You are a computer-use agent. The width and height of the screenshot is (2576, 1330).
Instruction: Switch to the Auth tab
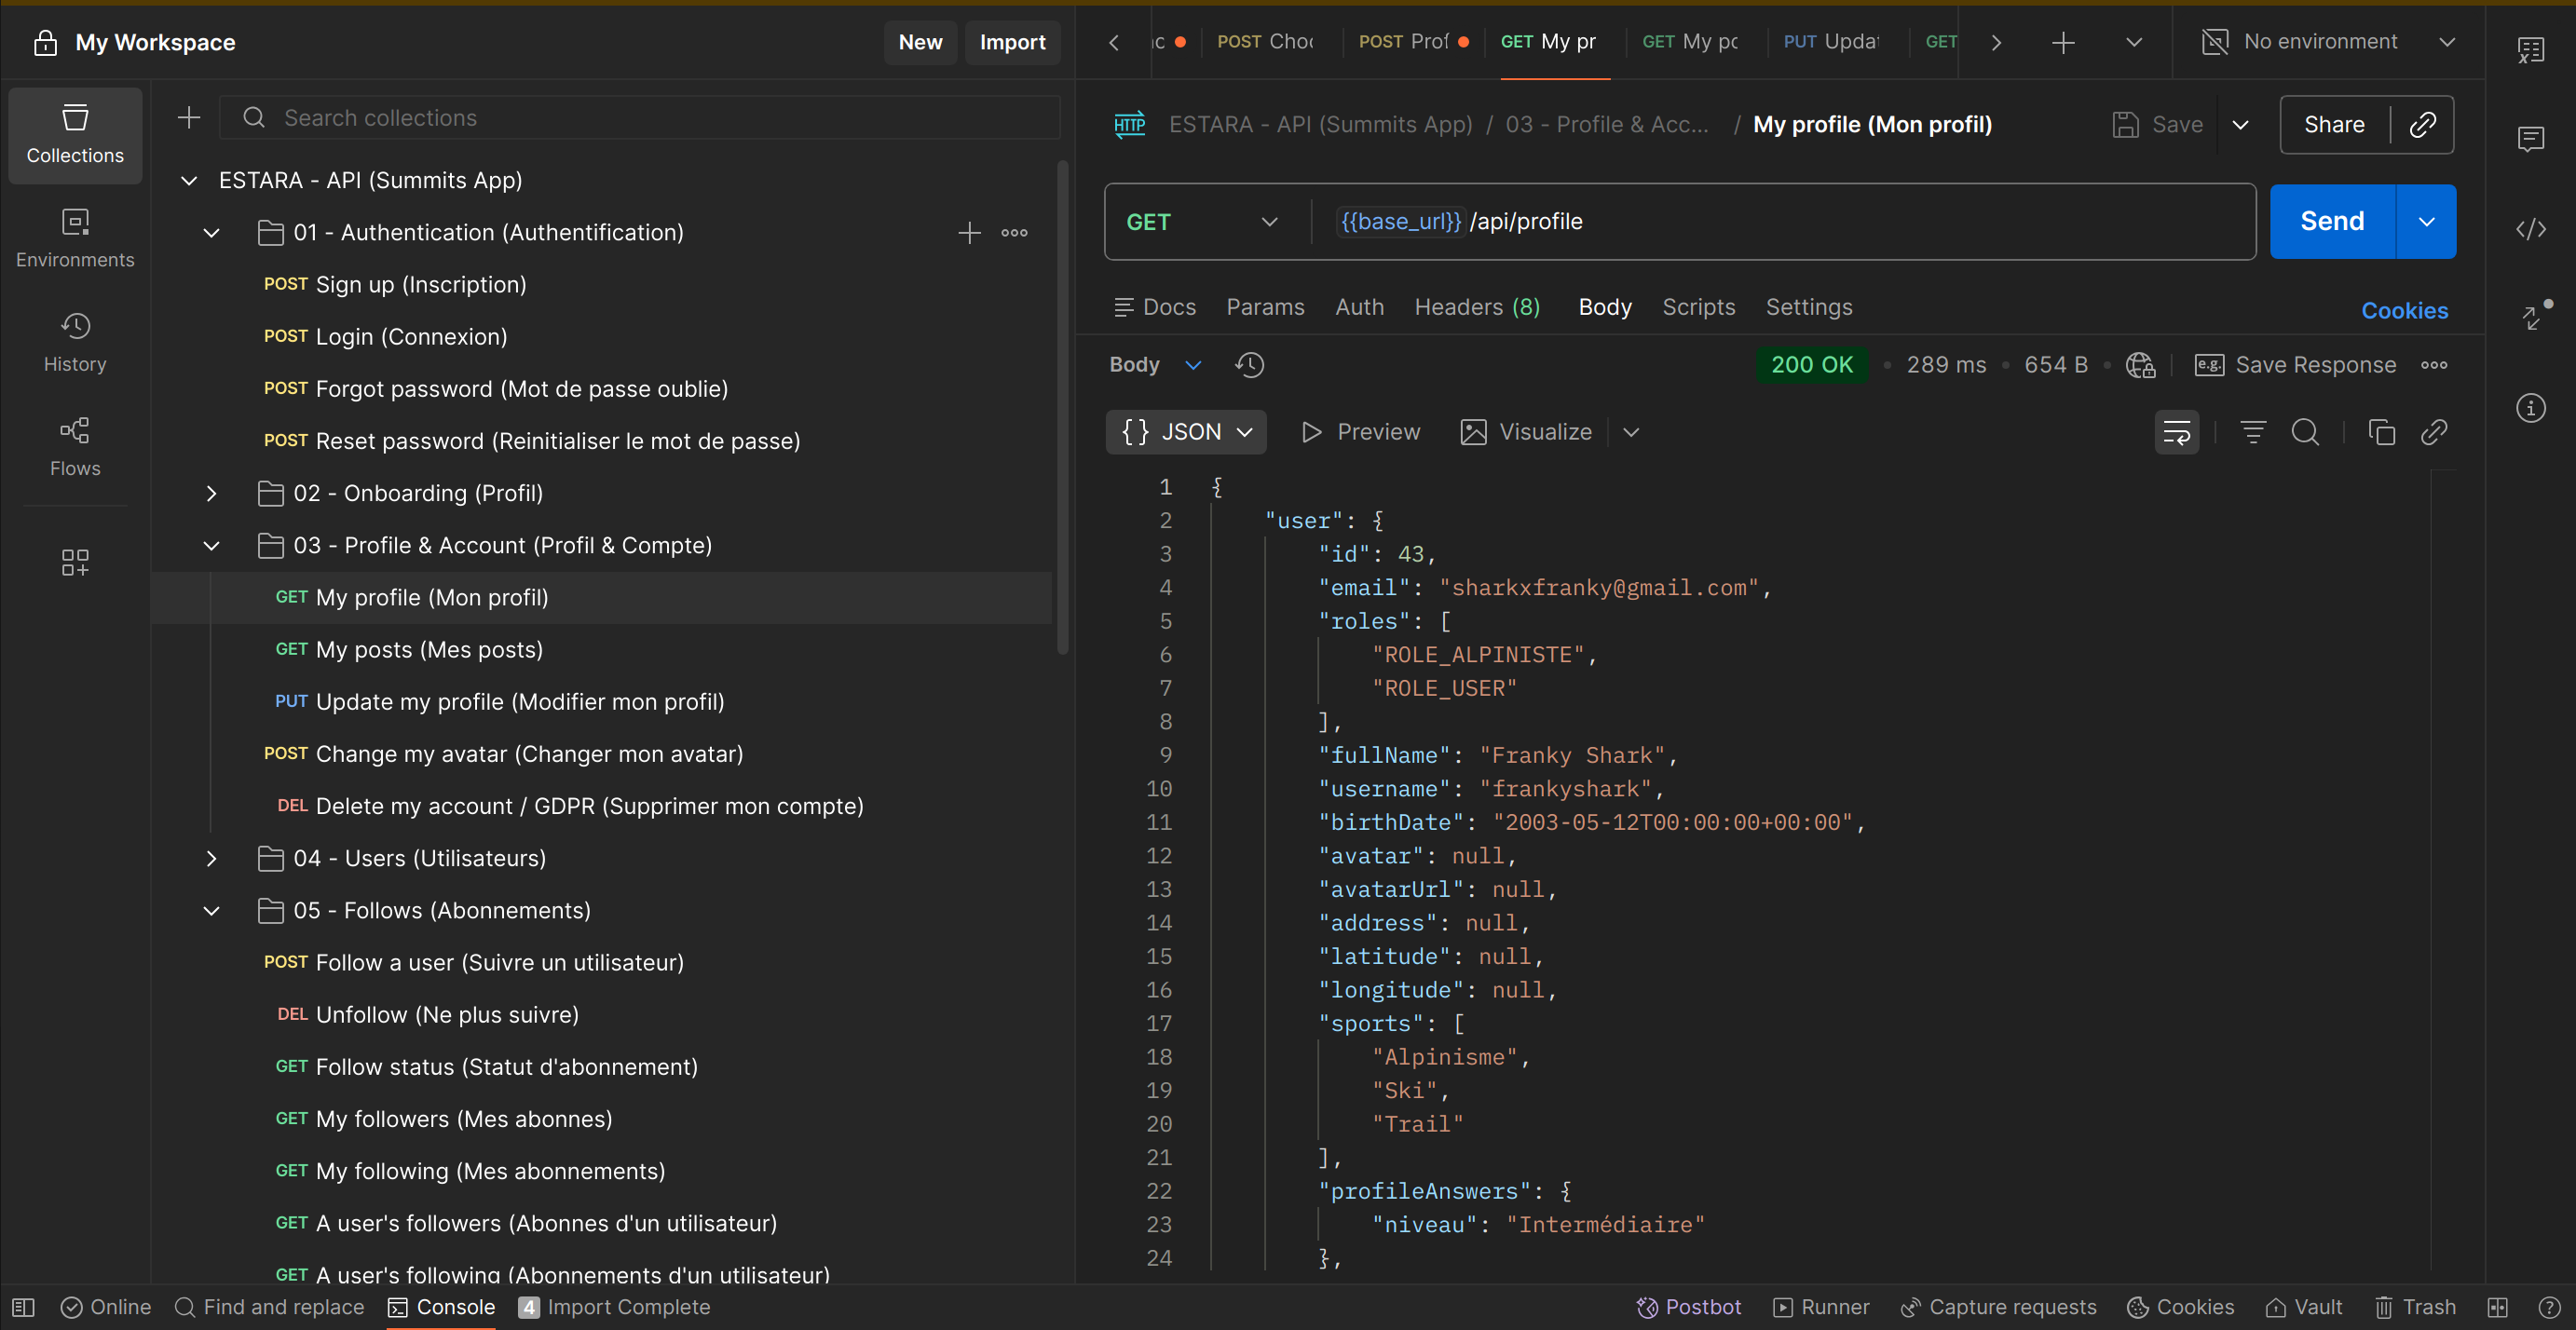(x=1359, y=308)
